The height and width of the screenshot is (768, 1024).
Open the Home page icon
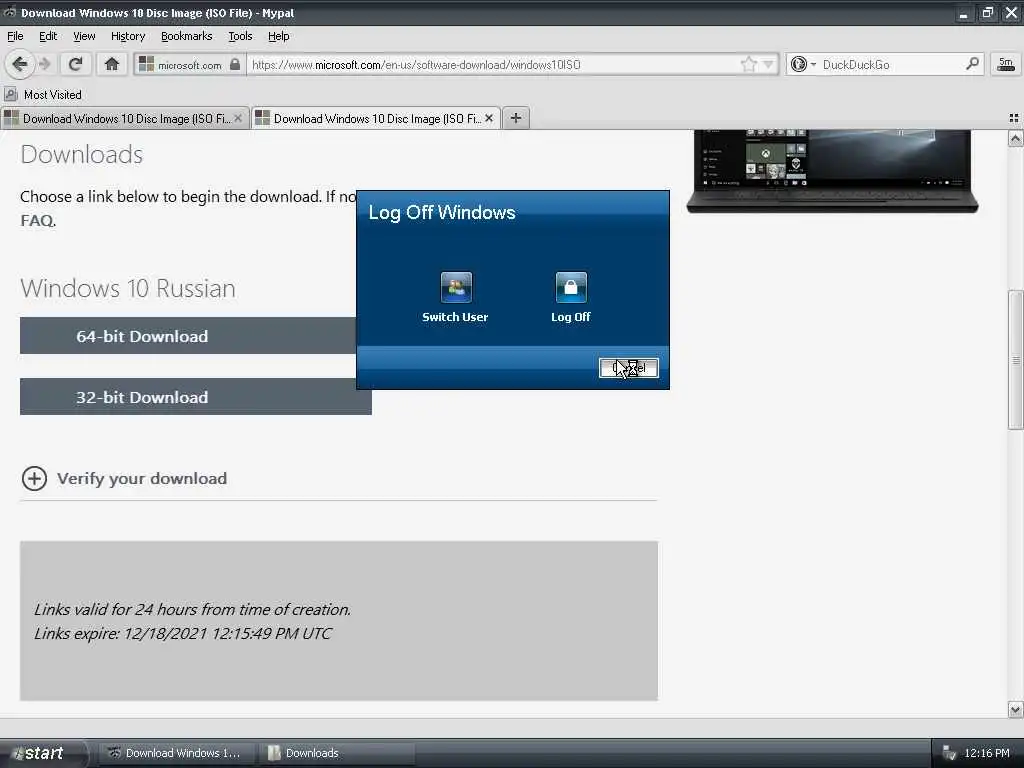click(112, 64)
